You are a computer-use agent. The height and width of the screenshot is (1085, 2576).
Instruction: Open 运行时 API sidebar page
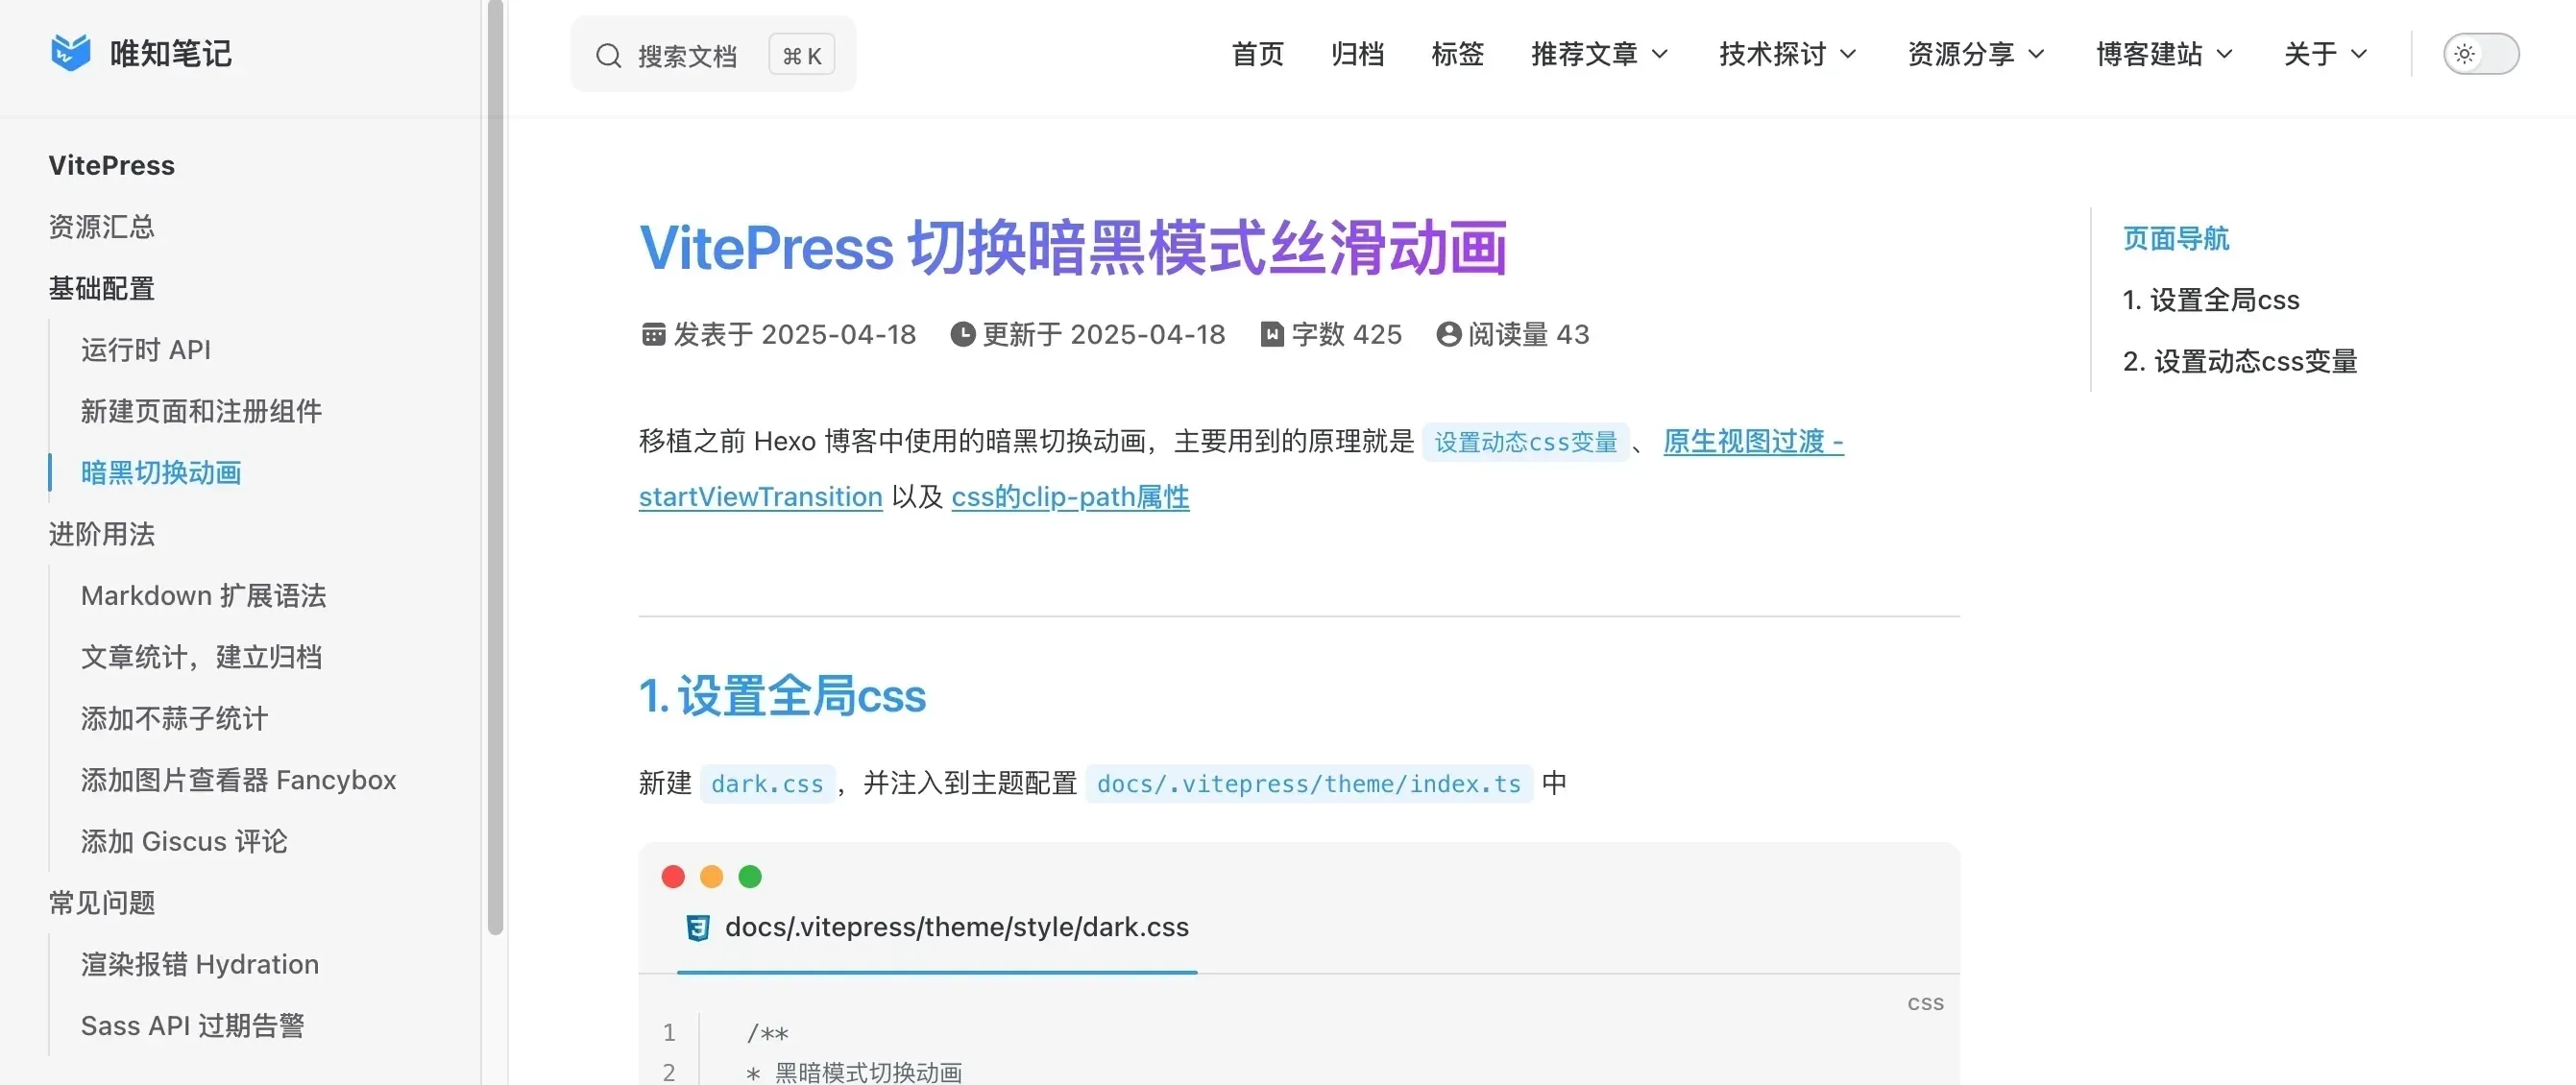tap(146, 350)
